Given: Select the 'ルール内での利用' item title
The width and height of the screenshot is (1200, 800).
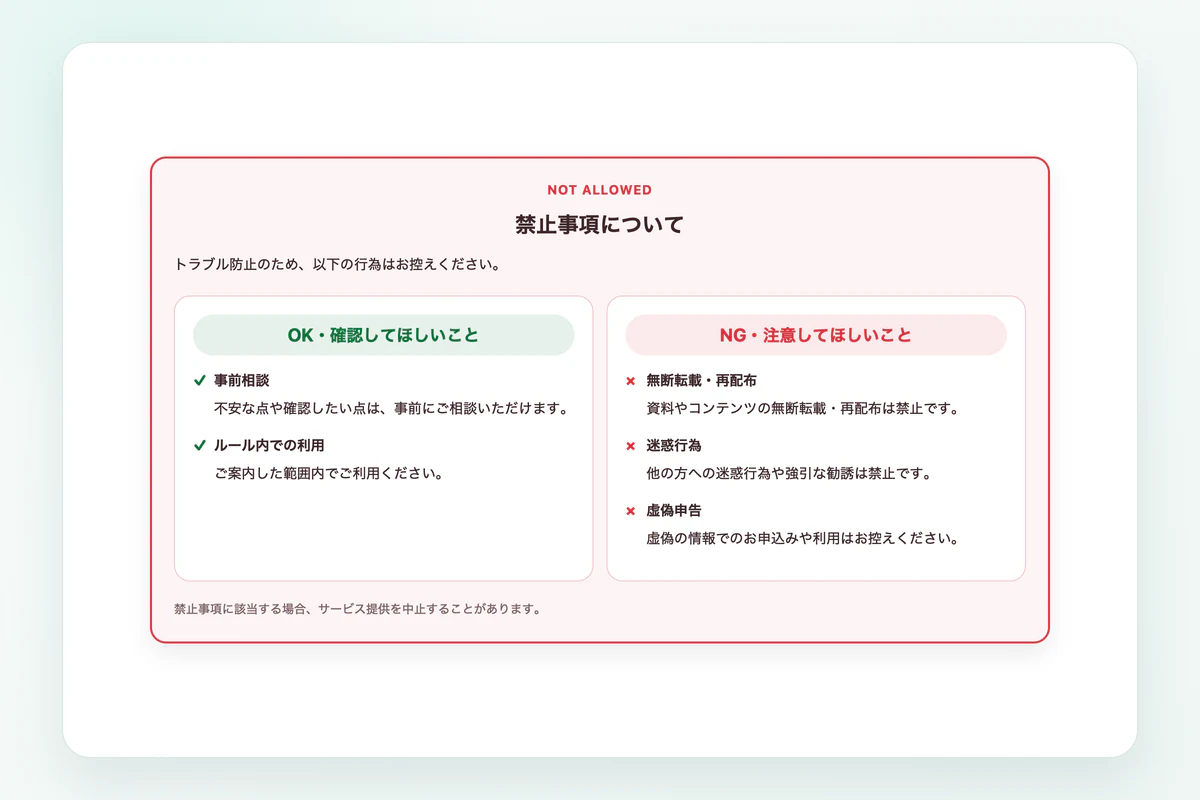Looking at the screenshot, I should click(269, 445).
